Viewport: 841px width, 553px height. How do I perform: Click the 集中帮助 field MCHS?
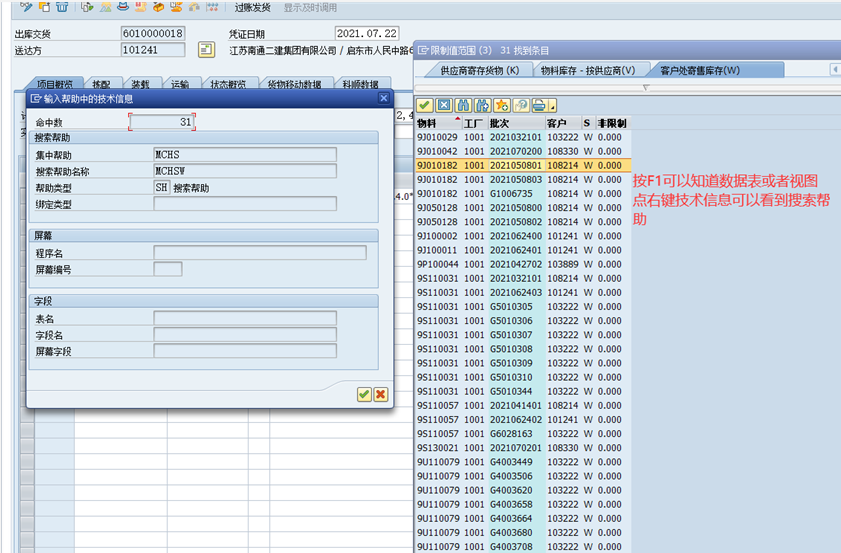(x=245, y=154)
